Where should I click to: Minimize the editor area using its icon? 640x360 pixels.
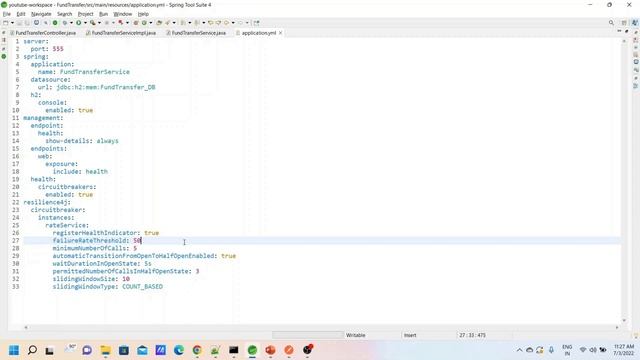(x=619, y=31)
